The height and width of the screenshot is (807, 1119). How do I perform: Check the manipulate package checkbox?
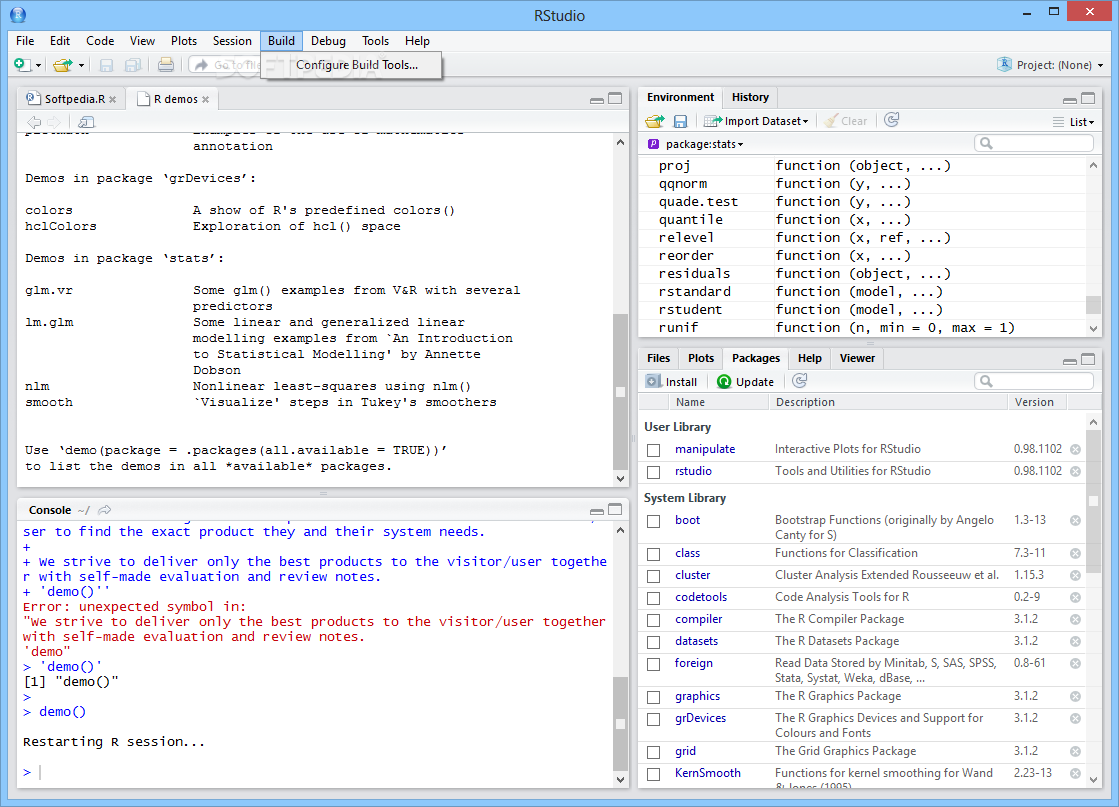coord(654,450)
